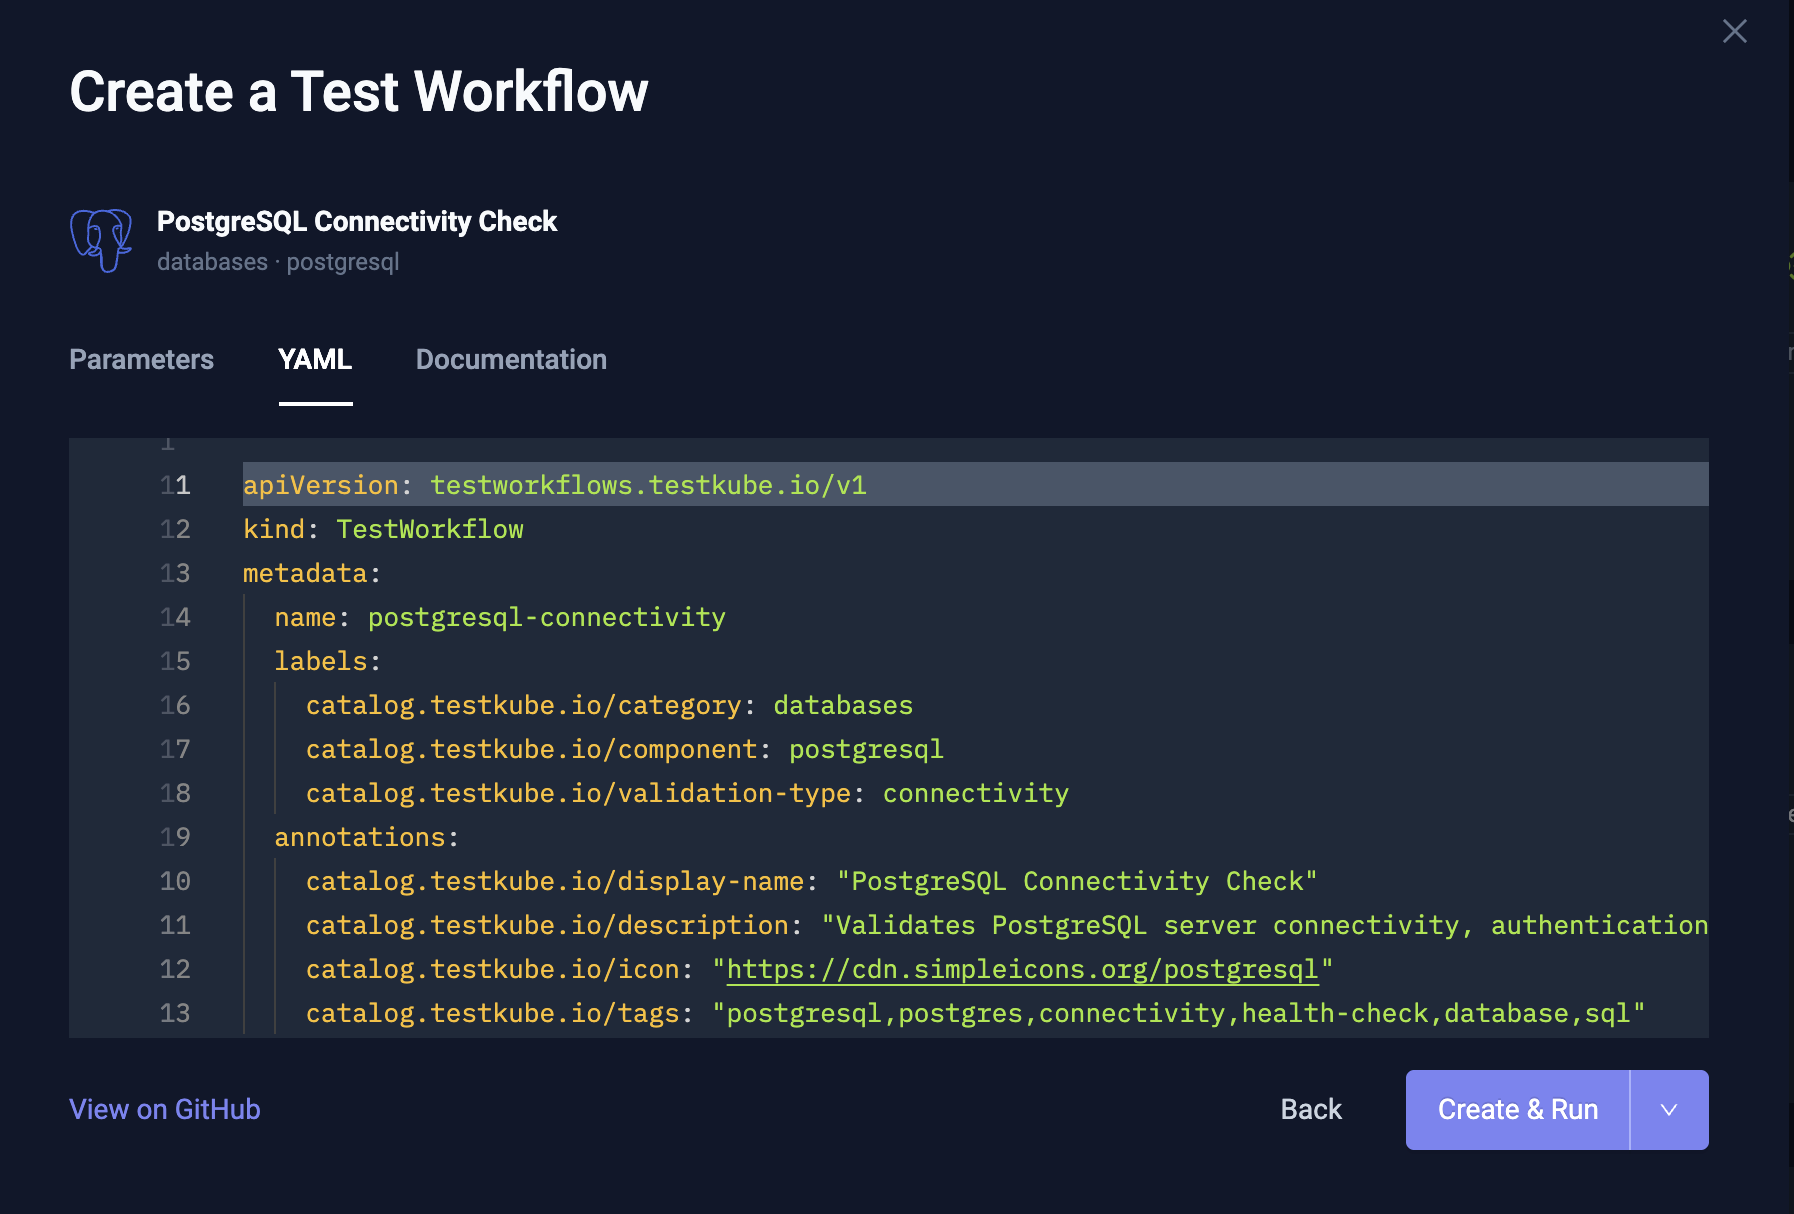Switch to the Parameters tab

(141, 359)
